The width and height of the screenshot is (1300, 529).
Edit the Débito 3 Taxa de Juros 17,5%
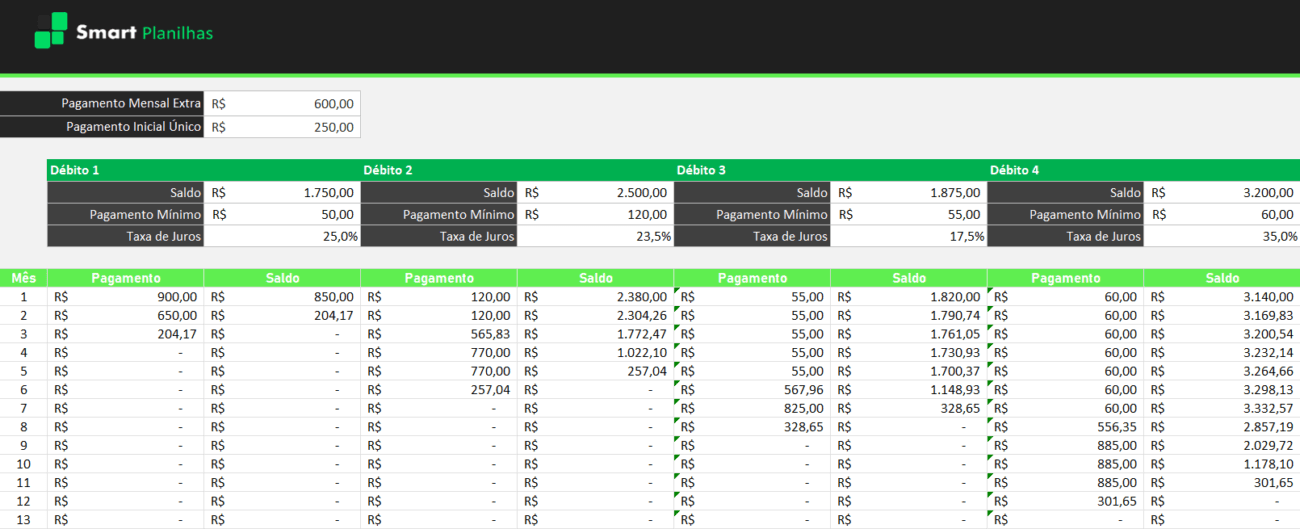[908, 237]
